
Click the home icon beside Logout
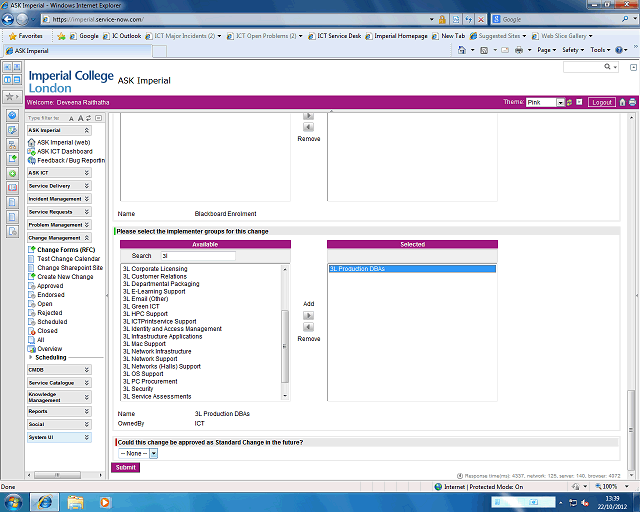(622, 102)
